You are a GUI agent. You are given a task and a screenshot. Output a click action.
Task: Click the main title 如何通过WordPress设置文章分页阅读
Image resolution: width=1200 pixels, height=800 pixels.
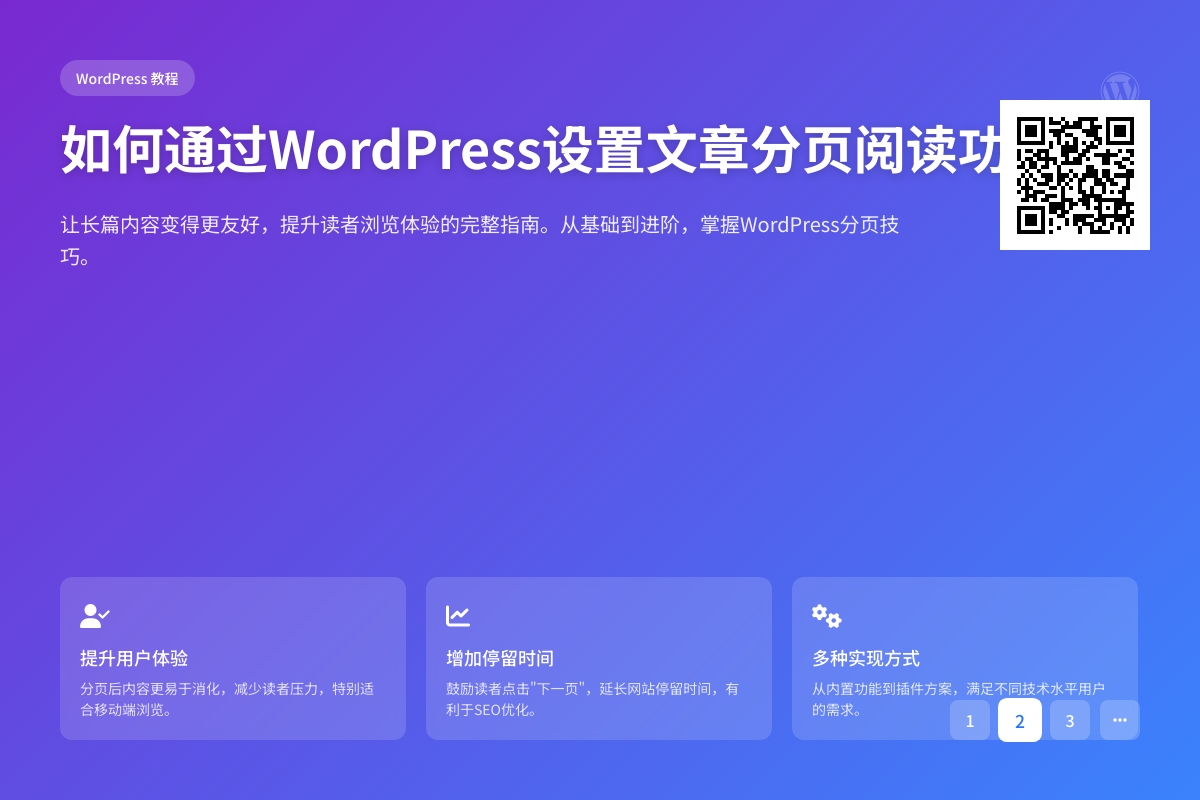point(530,150)
